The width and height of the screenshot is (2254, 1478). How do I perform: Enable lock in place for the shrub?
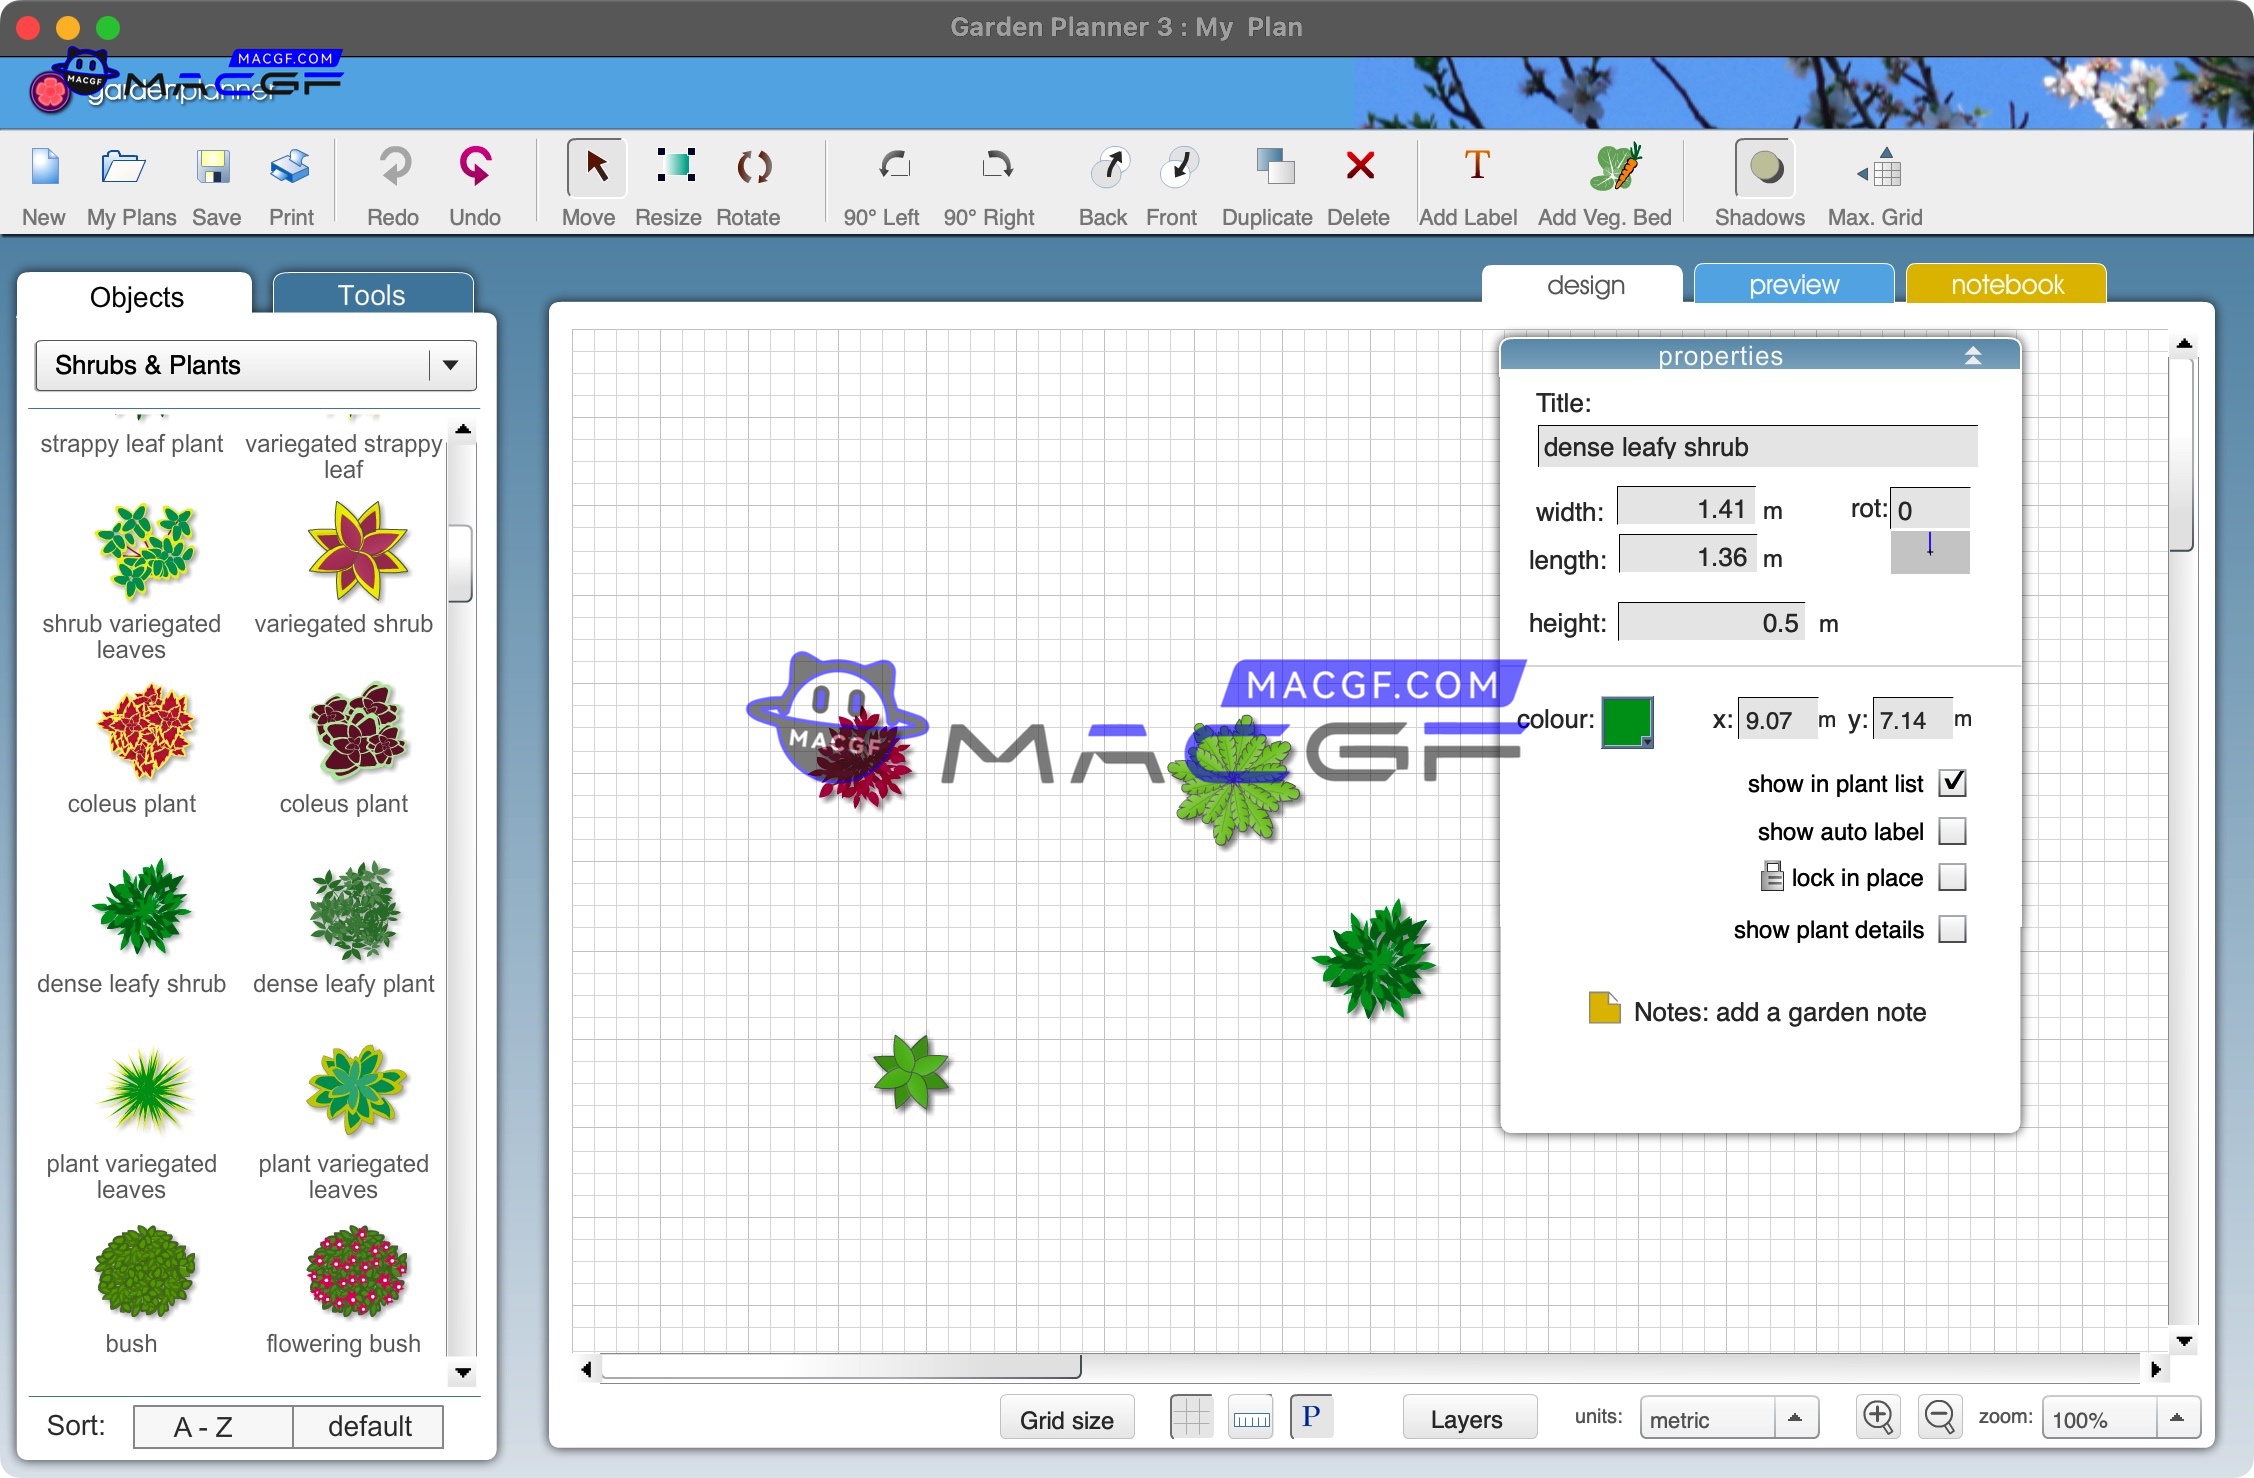point(1953,877)
